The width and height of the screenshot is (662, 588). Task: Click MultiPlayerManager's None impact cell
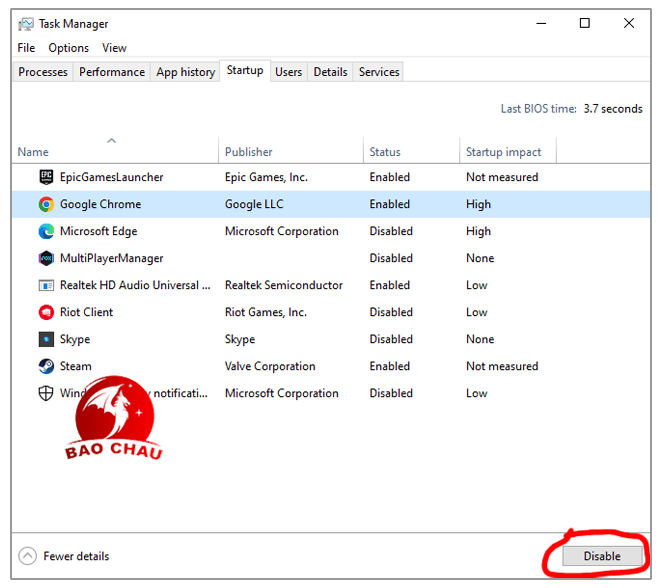coord(480,258)
